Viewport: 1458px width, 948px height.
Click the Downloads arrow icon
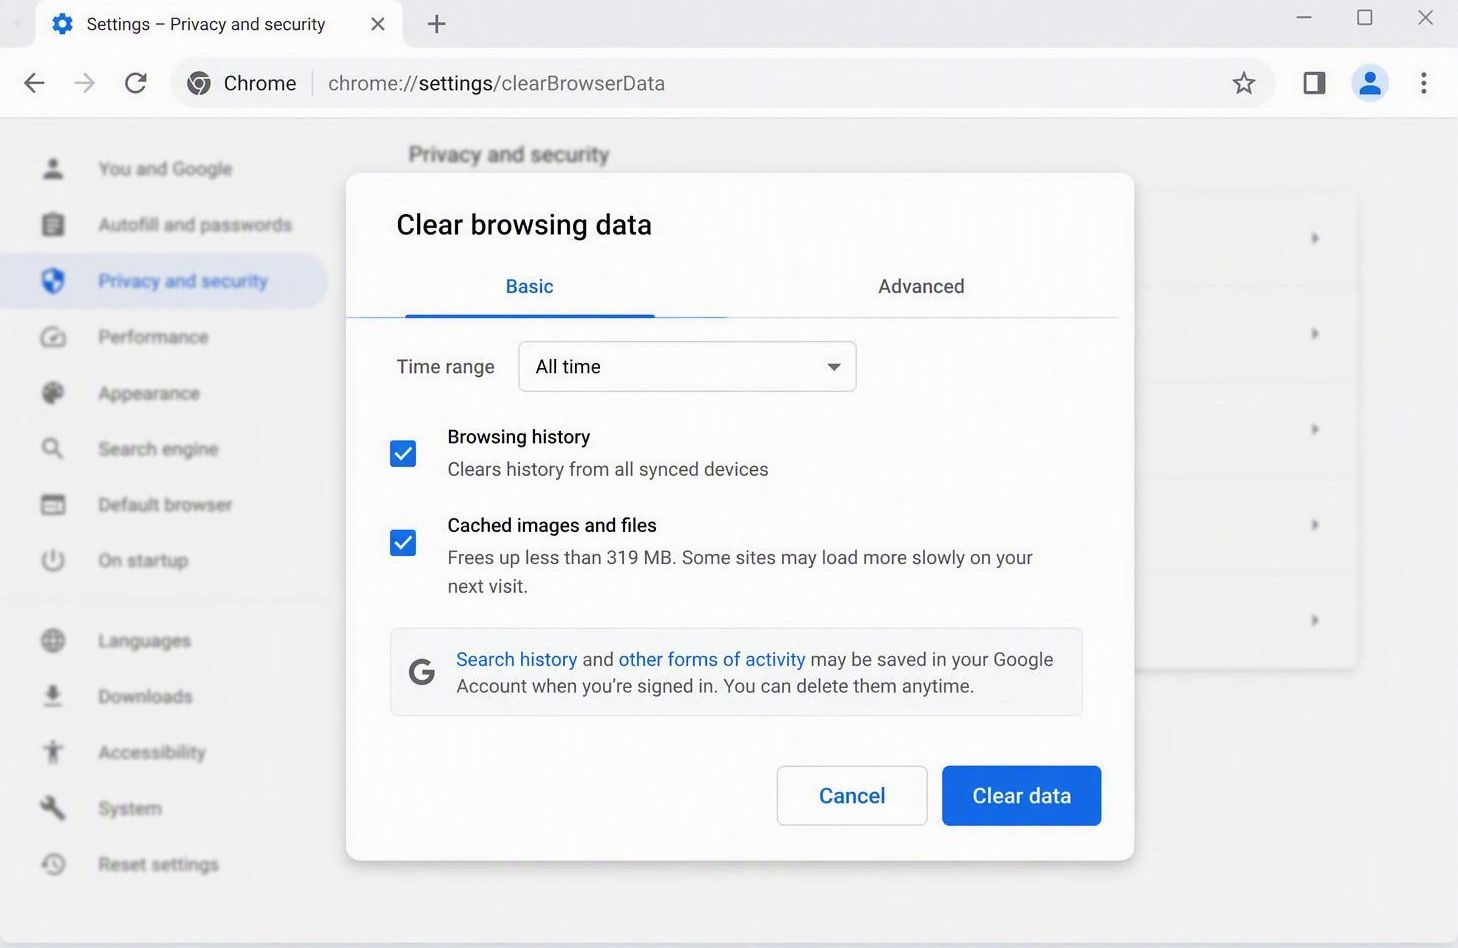pyautogui.click(x=53, y=696)
